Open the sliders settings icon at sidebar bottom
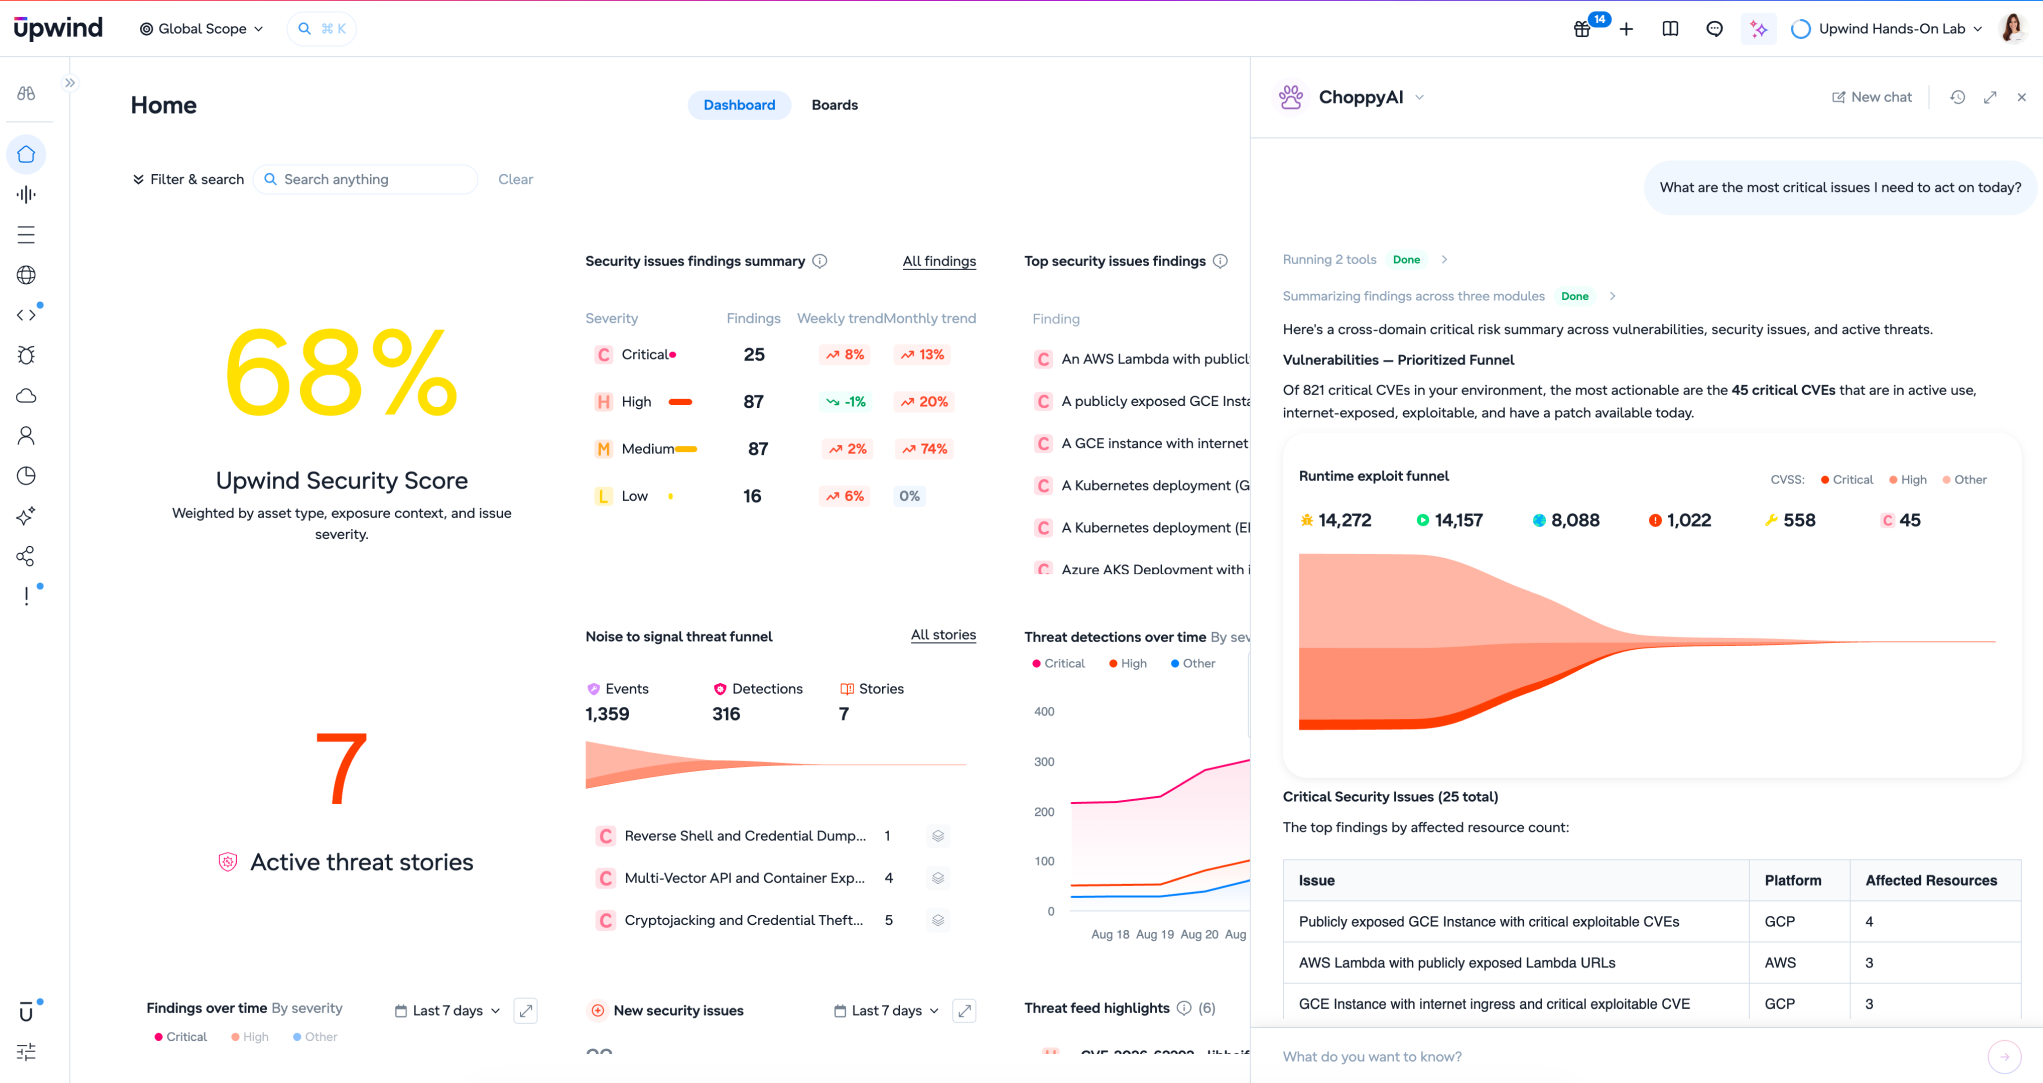Screen dimensions: 2043x1083 26,1052
